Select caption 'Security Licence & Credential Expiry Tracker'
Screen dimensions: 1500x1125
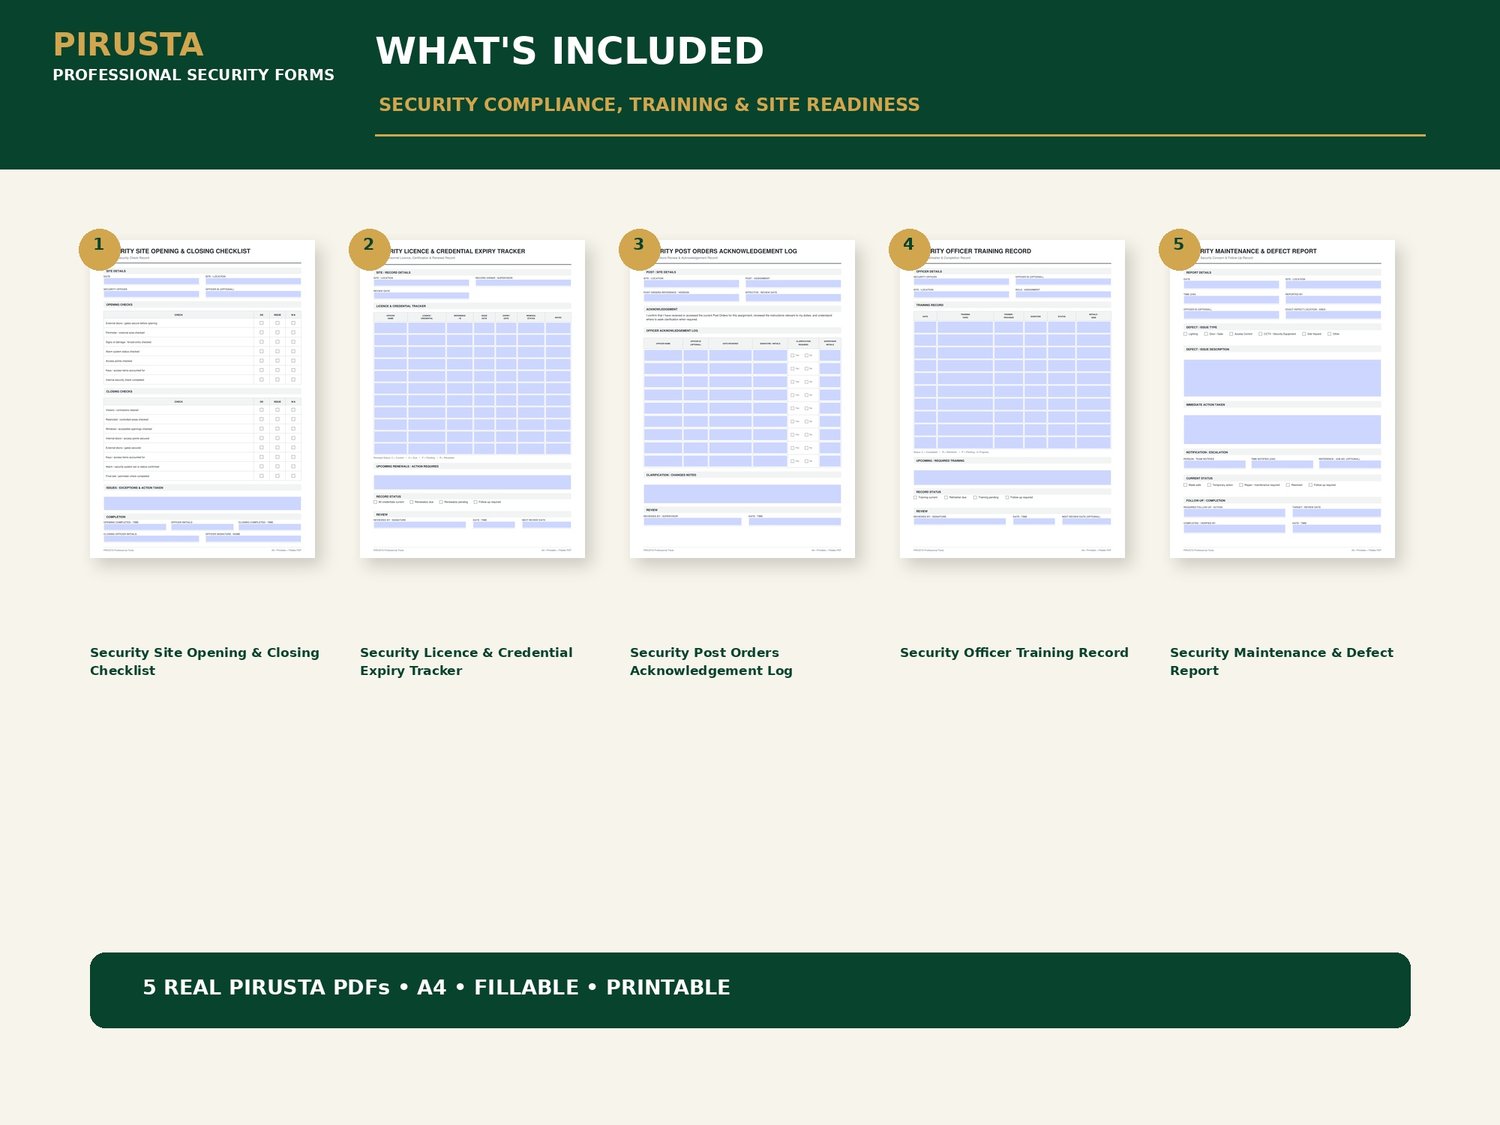coord(466,662)
